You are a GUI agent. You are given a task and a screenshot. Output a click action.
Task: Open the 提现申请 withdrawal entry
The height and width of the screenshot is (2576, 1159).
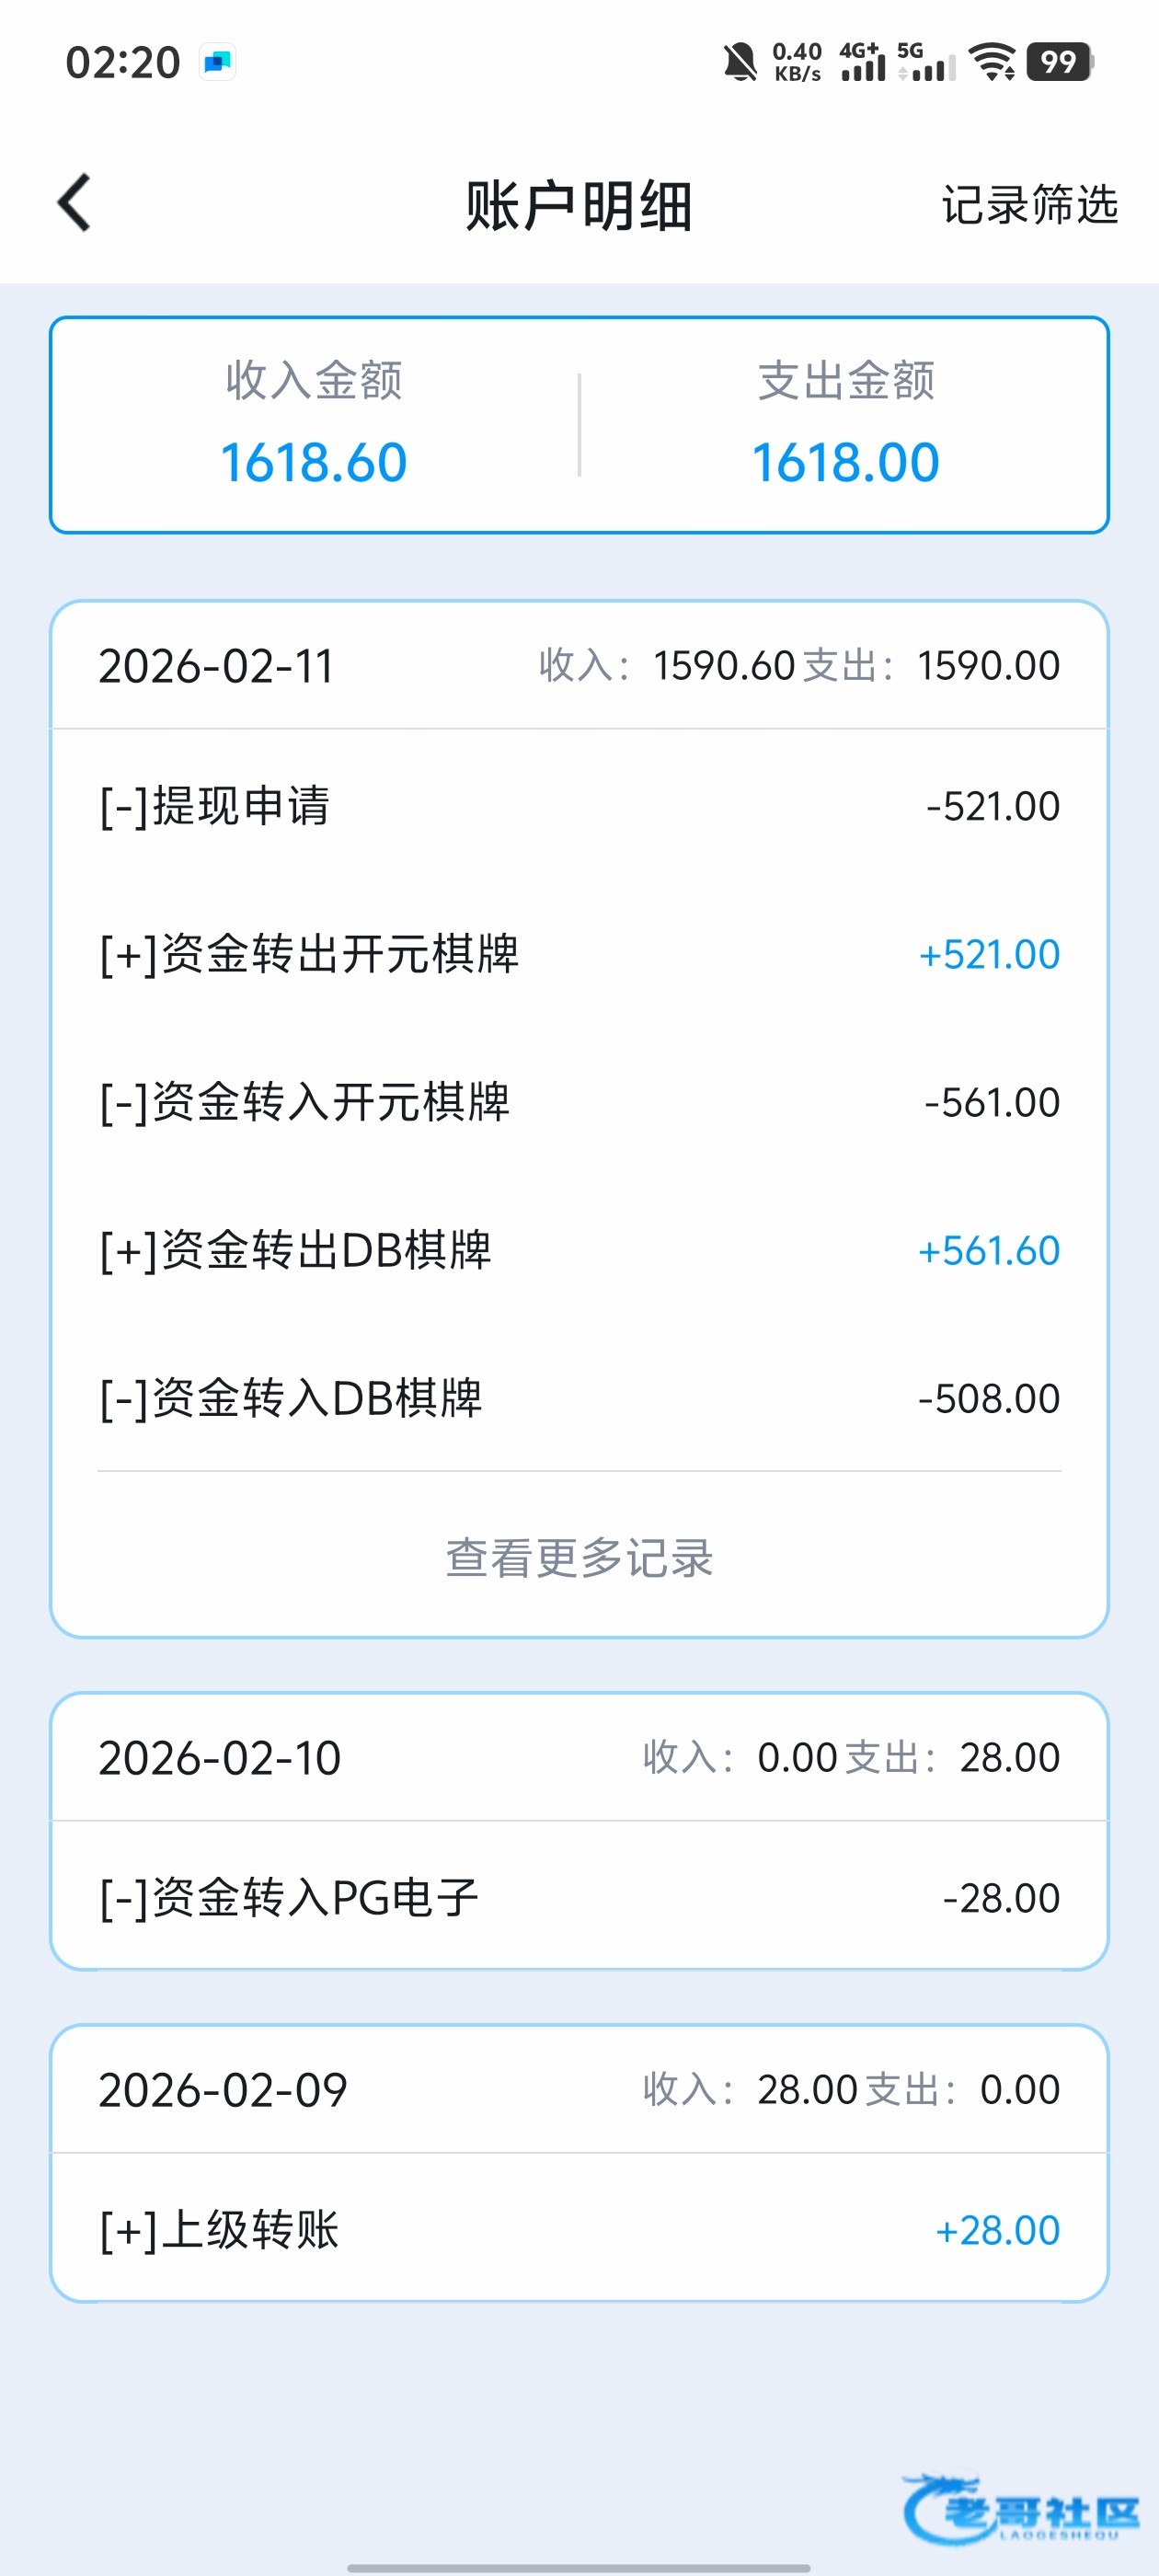(579, 806)
